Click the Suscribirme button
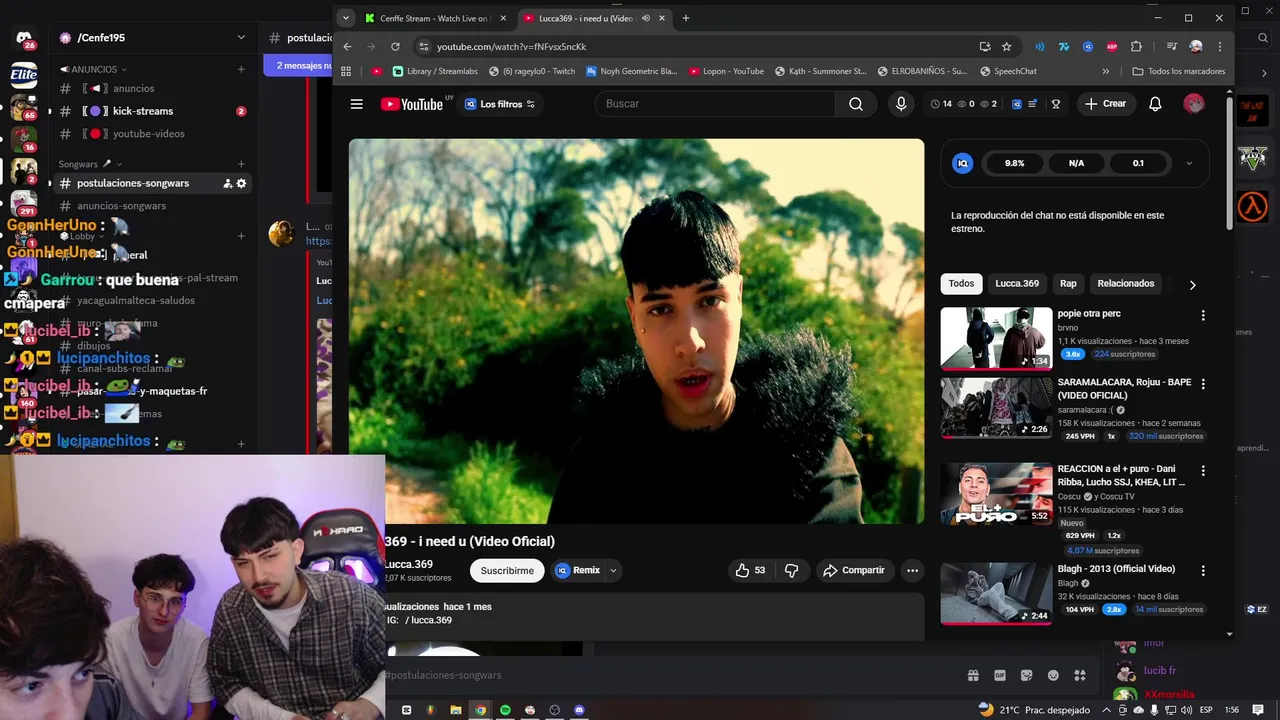This screenshot has height=720, width=1280. 507,570
